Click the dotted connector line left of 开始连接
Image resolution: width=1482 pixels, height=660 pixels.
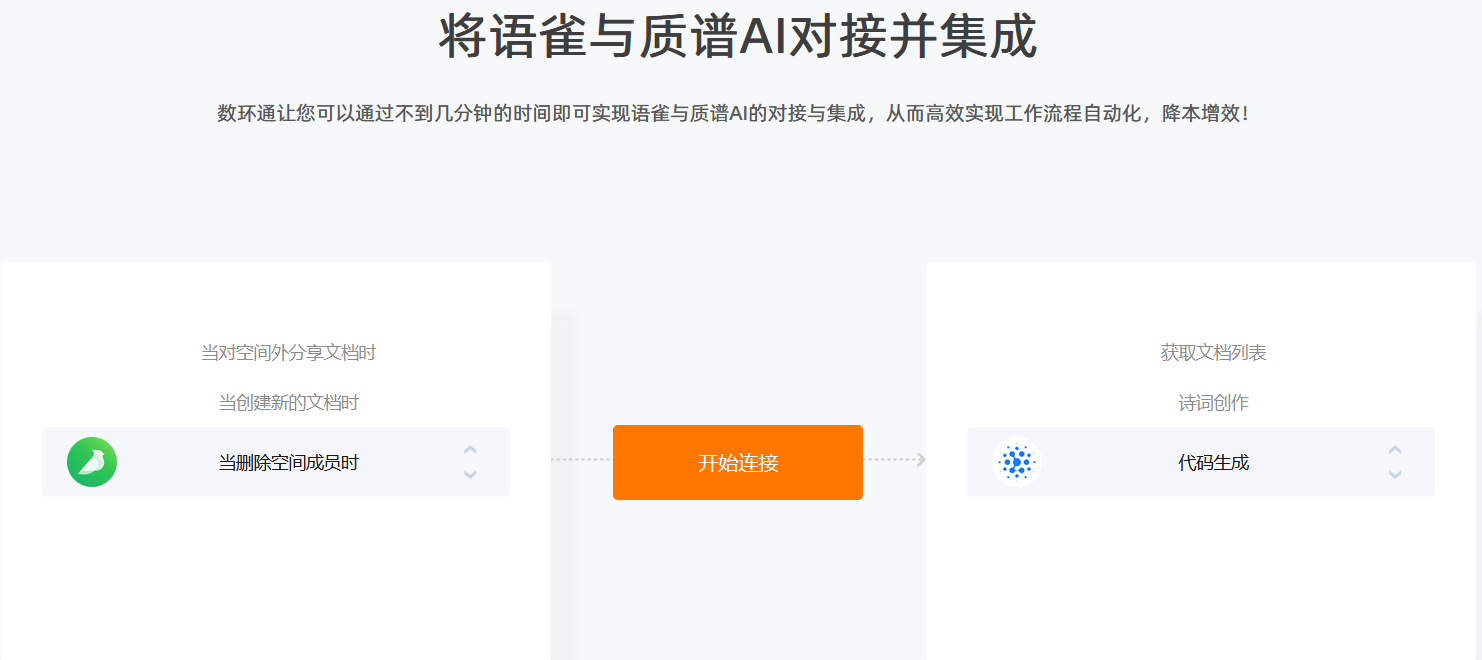[581, 460]
